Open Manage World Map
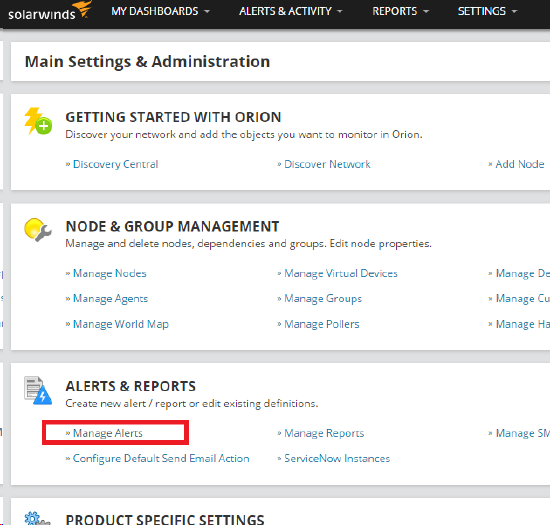Viewport: 550px width, 525px height. click(121, 324)
